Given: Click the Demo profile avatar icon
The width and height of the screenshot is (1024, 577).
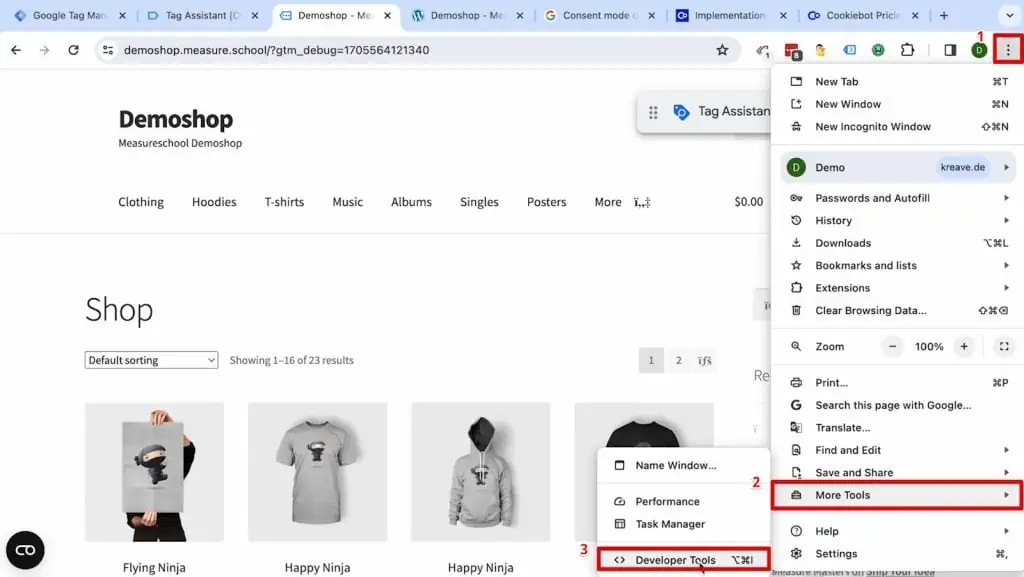Looking at the screenshot, I should tap(978, 49).
